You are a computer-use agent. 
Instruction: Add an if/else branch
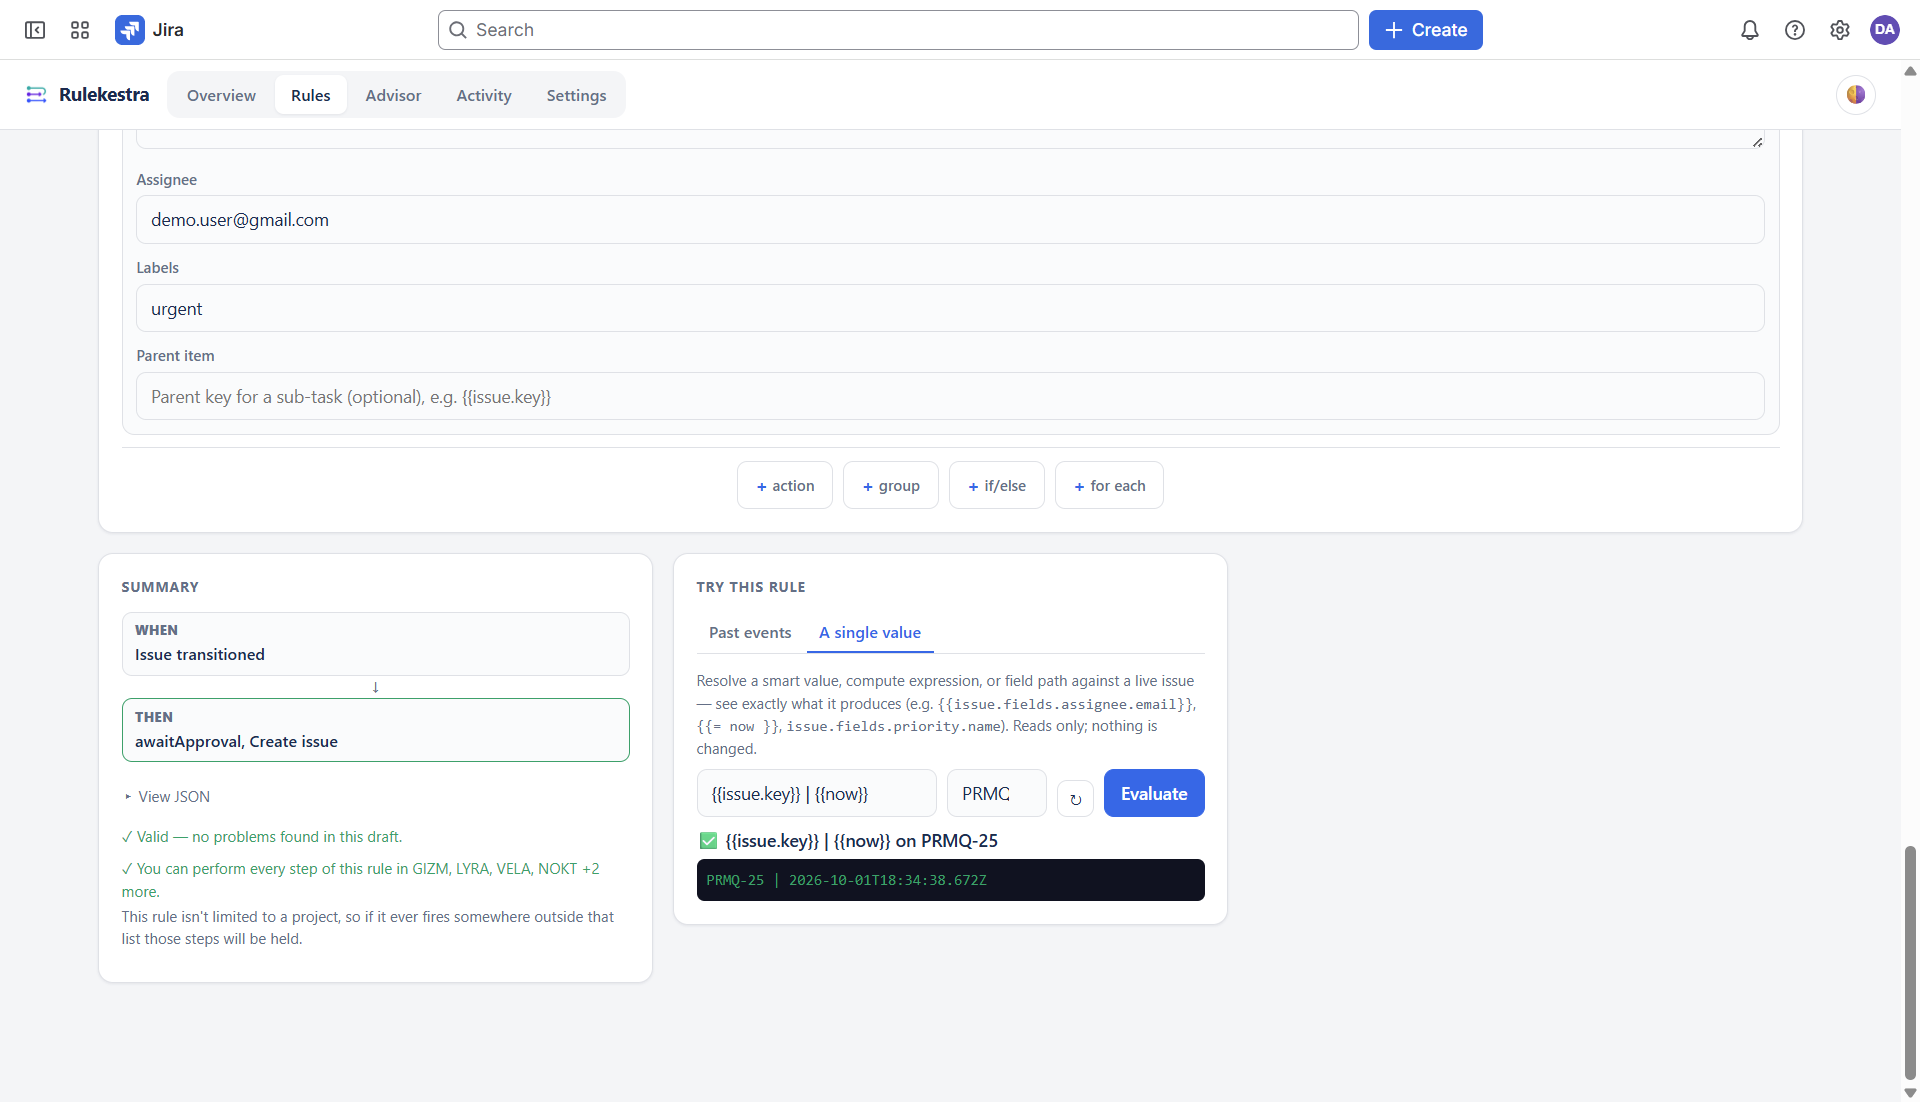point(997,486)
